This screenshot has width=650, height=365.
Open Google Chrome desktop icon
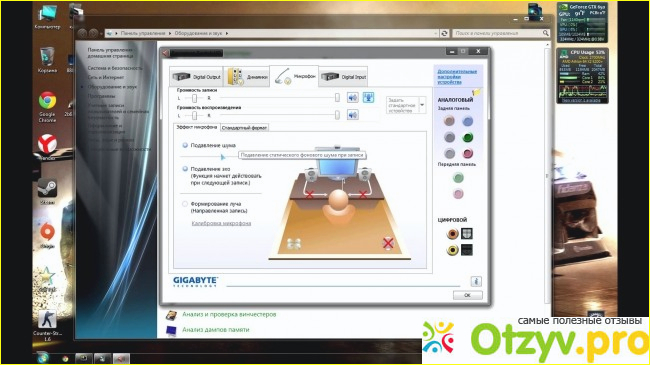[47, 107]
